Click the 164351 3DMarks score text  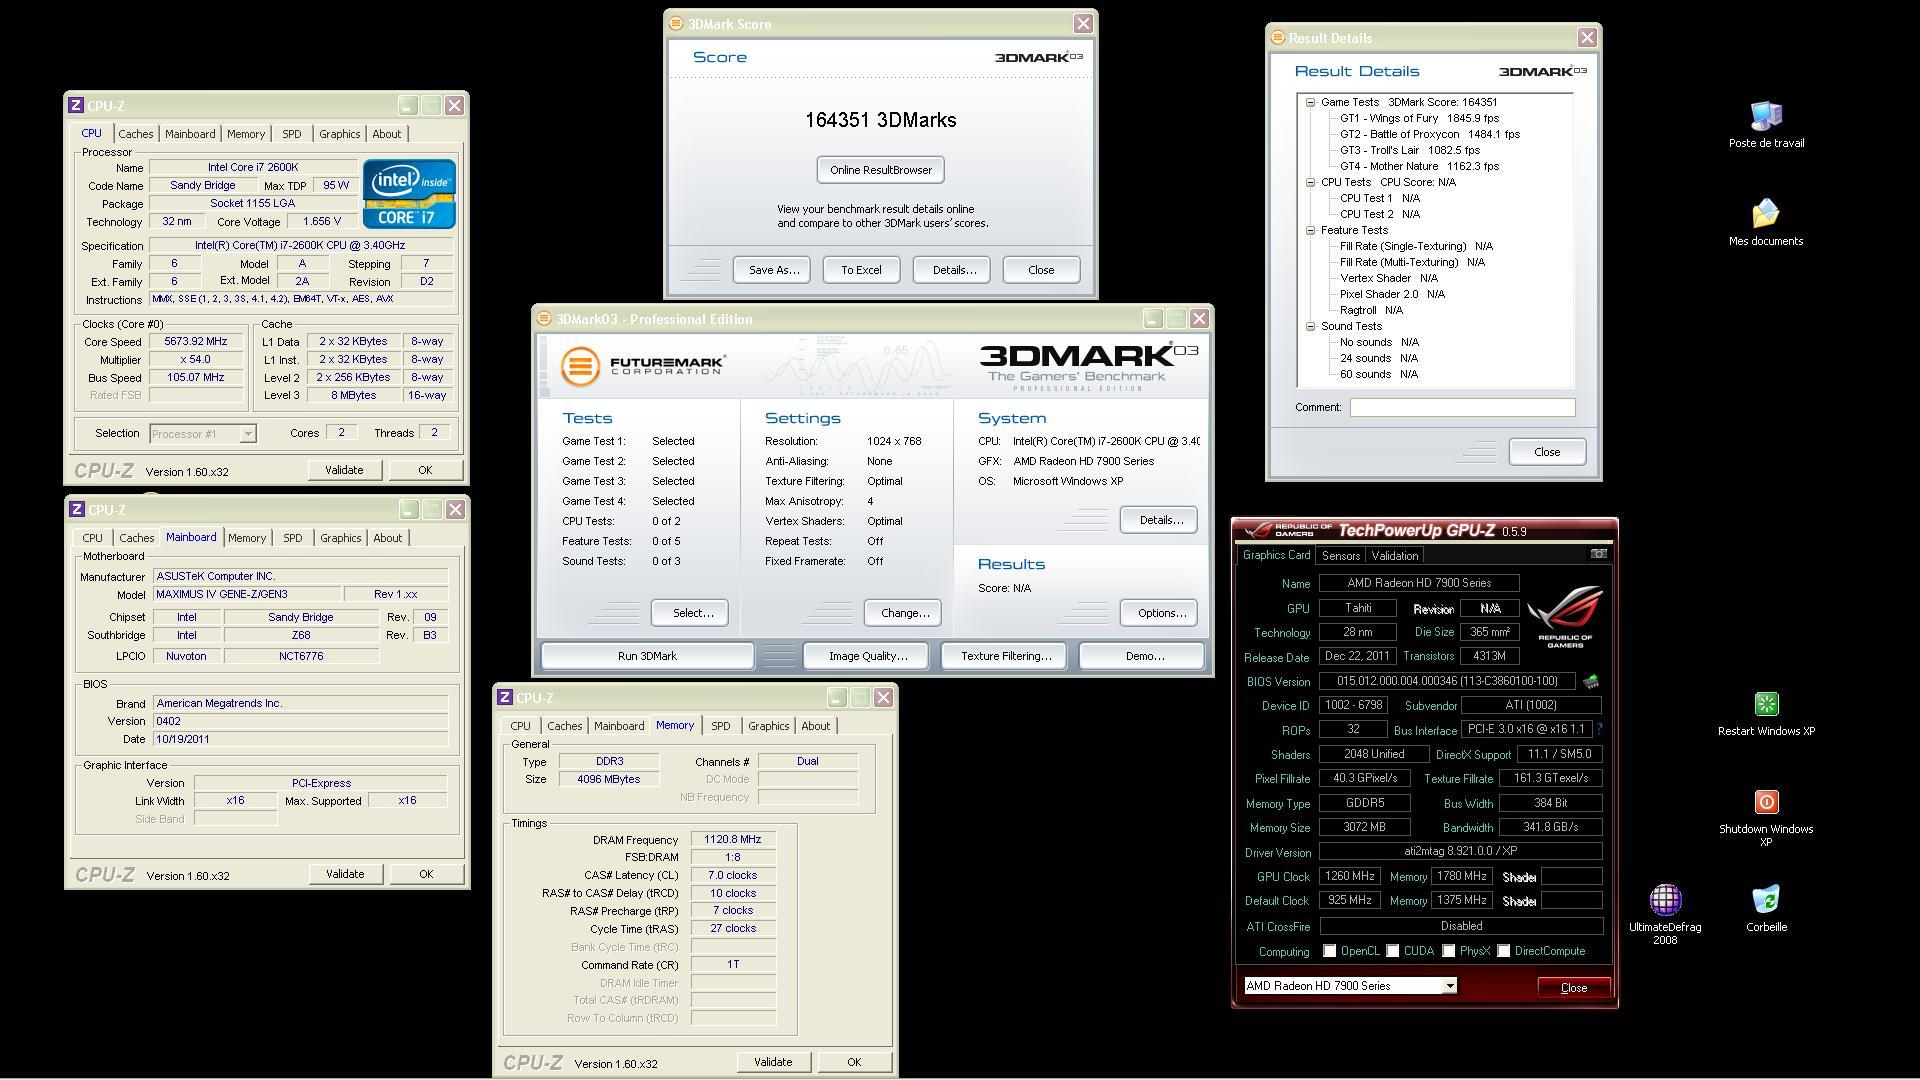pyautogui.click(x=880, y=120)
